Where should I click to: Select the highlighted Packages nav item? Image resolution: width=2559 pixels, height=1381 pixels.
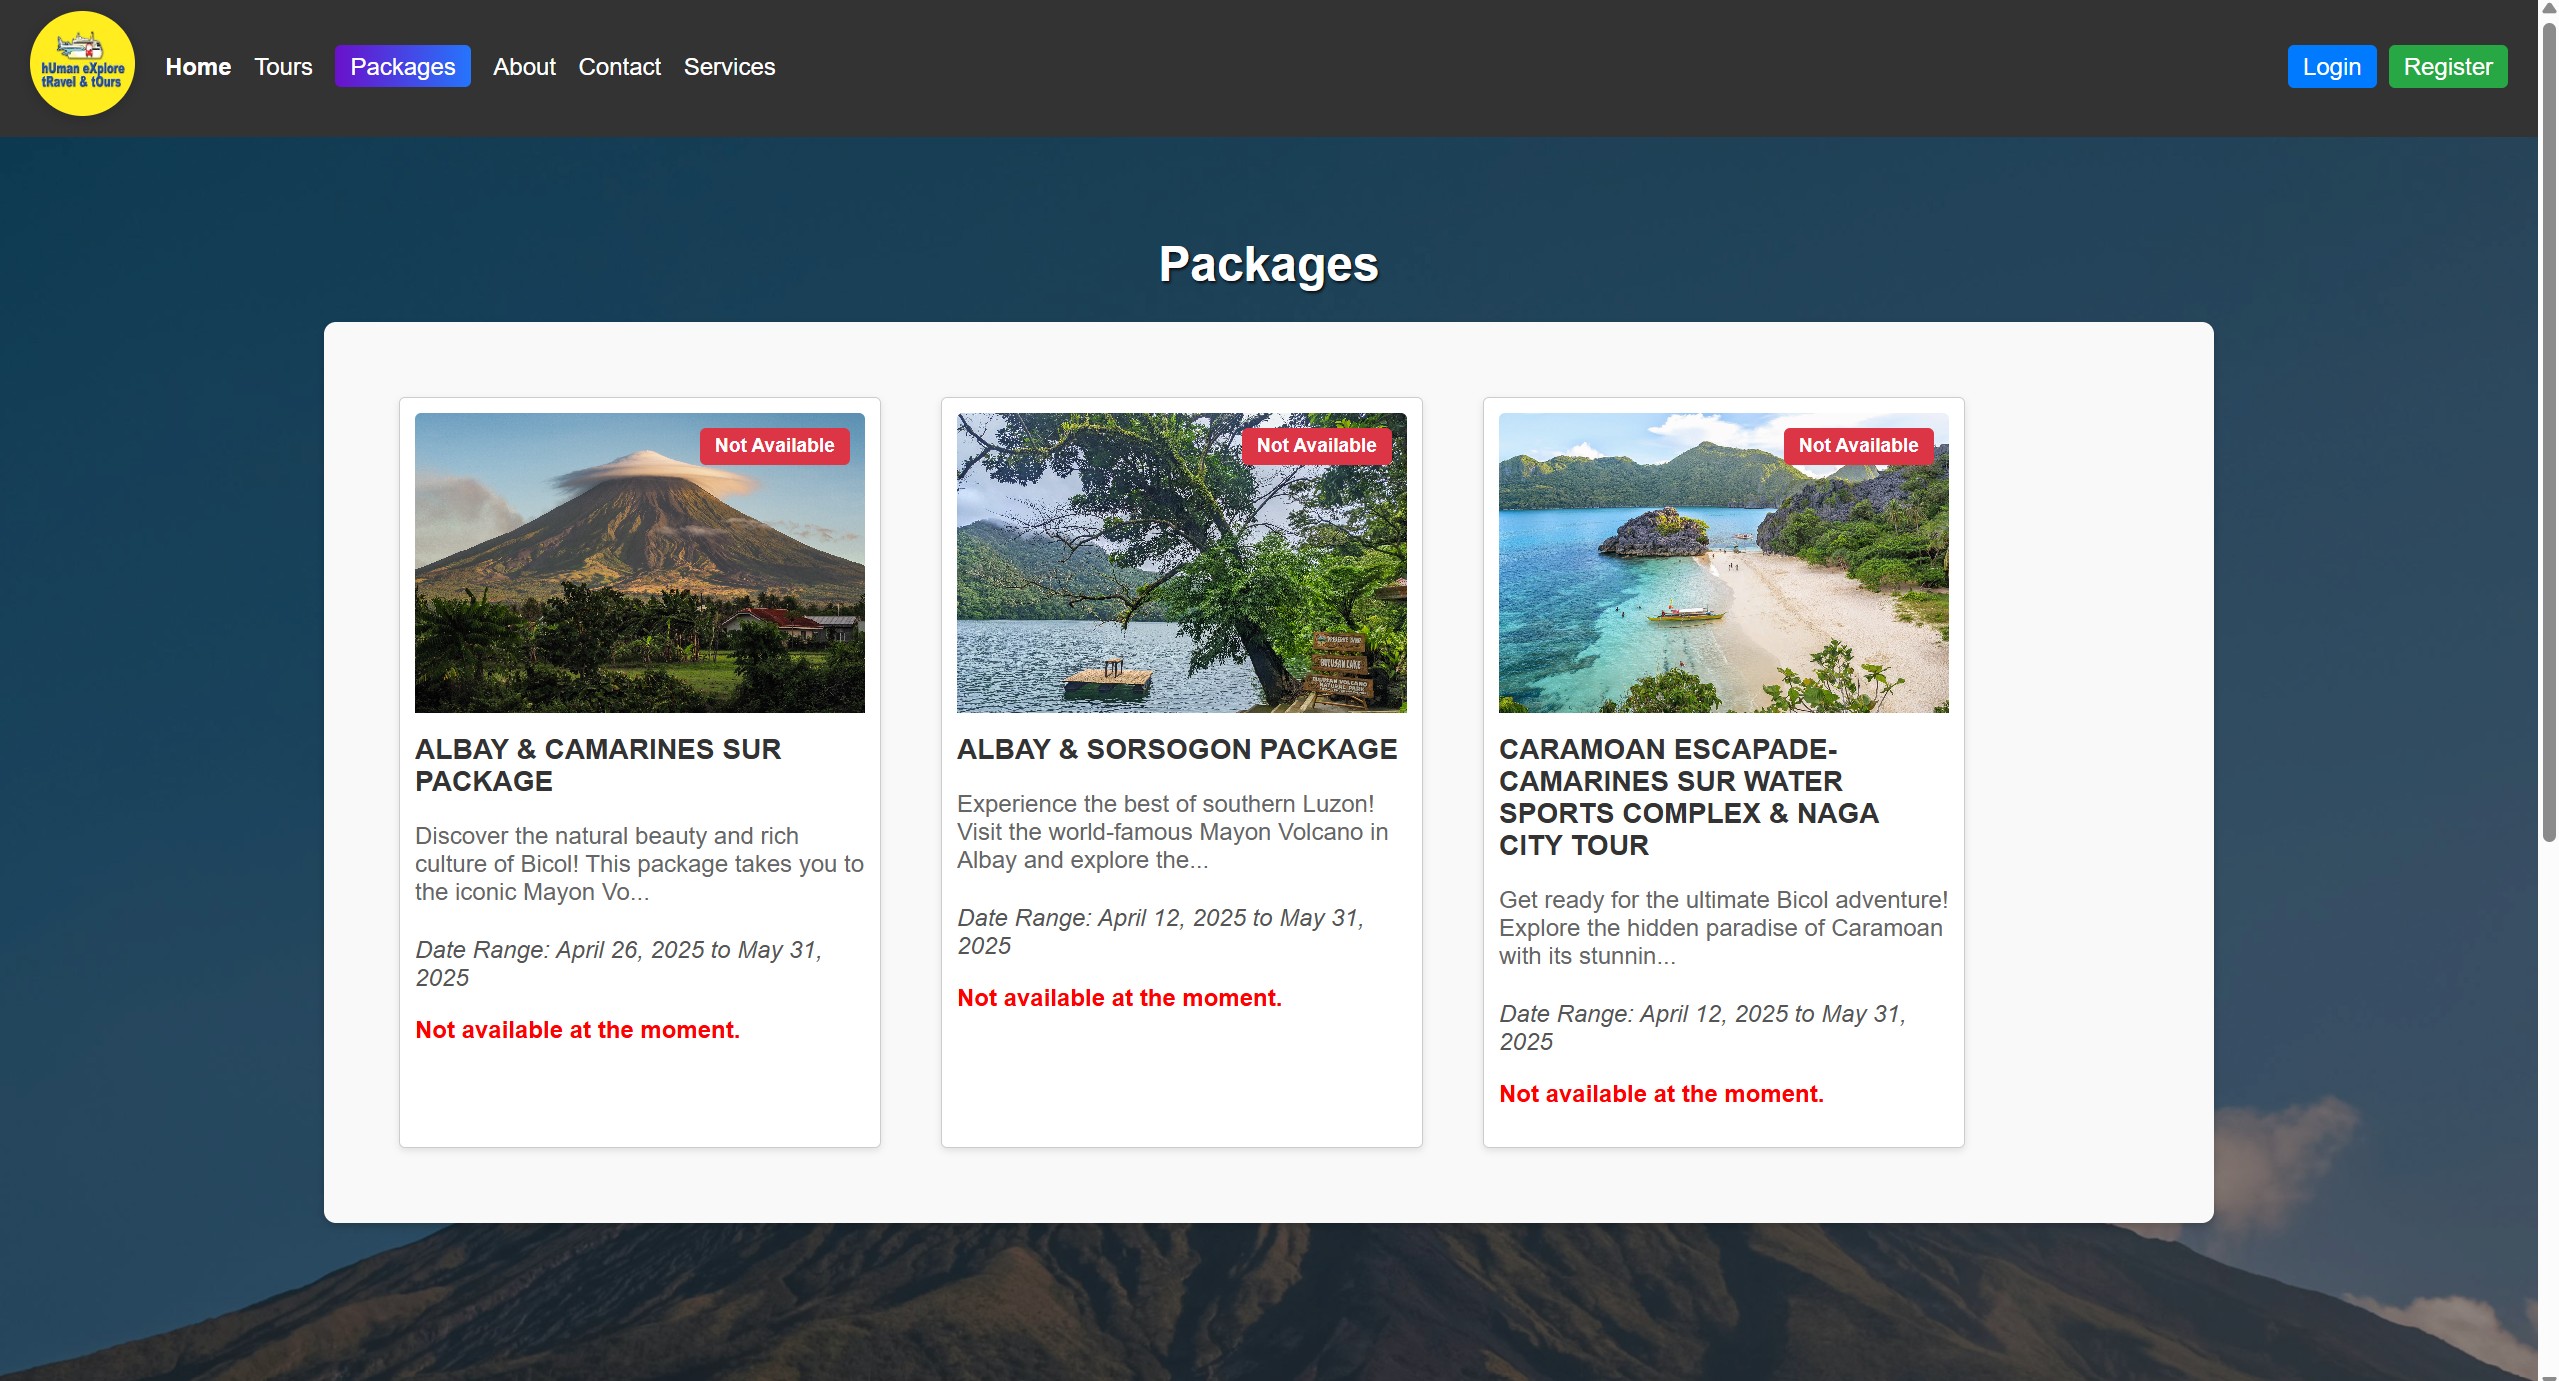click(402, 67)
